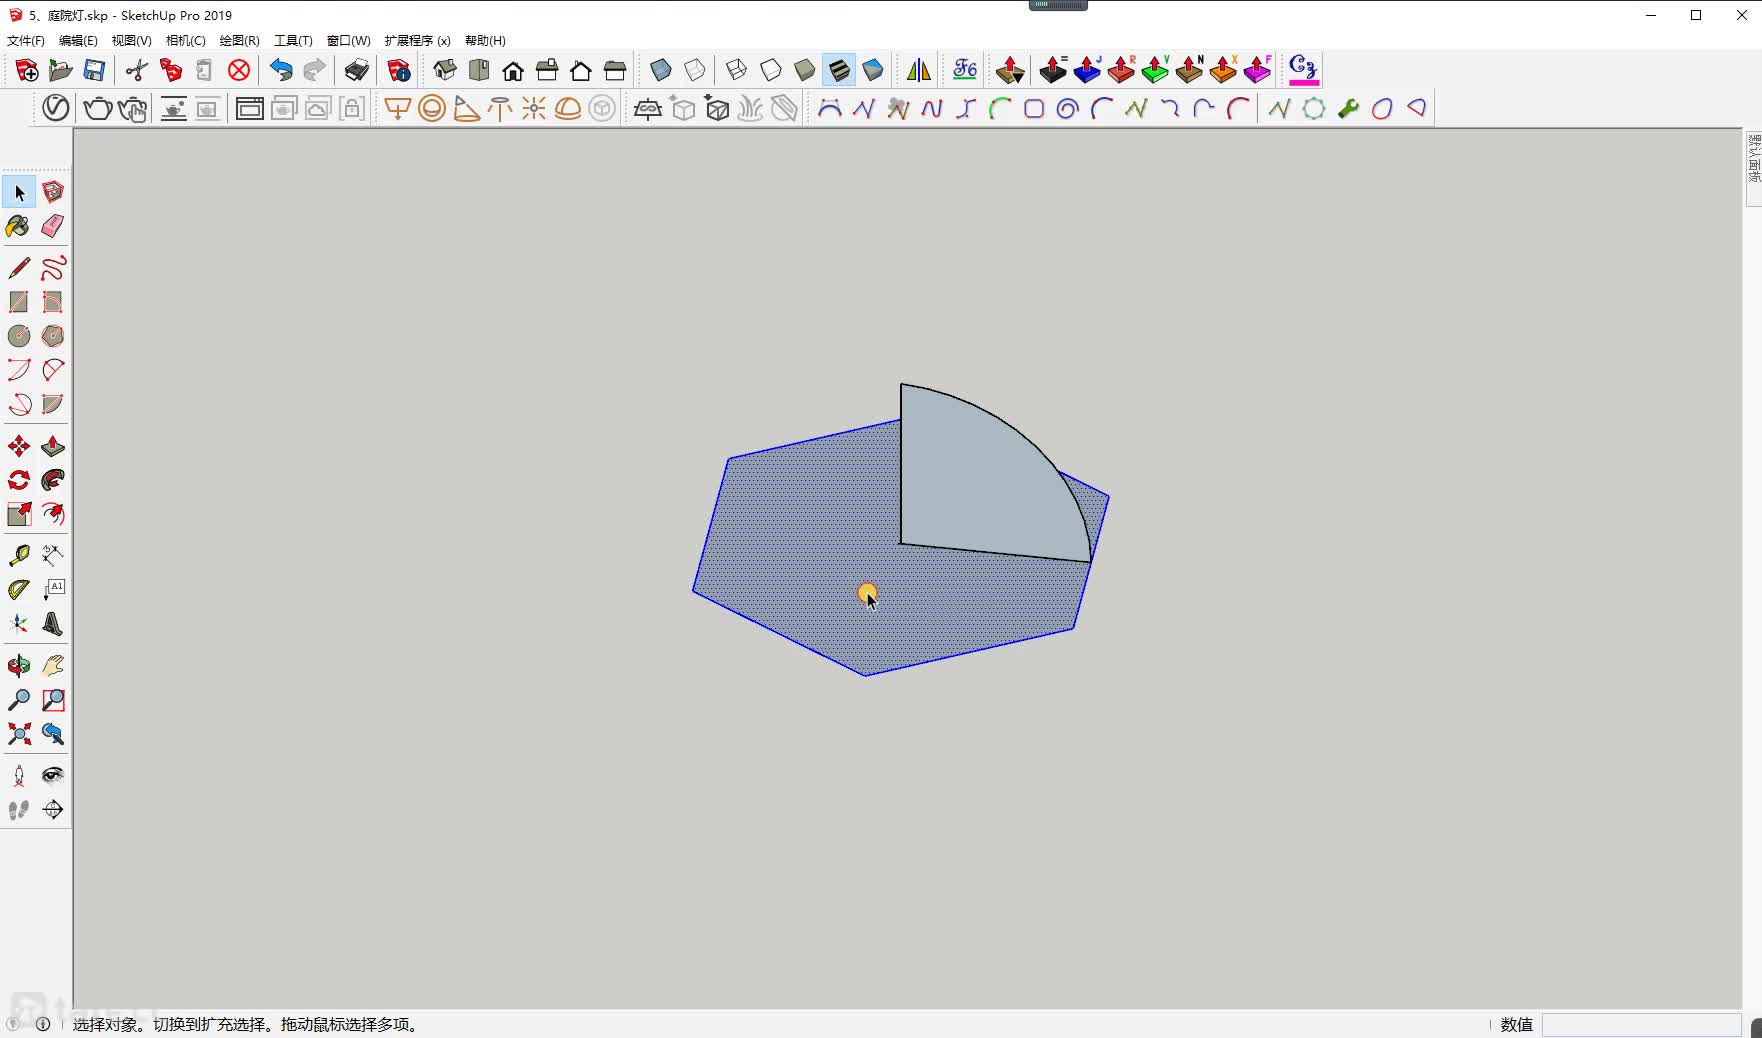This screenshot has height=1038, width=1762.
Task: Select the Eraser tool
Action: point(53,226)
